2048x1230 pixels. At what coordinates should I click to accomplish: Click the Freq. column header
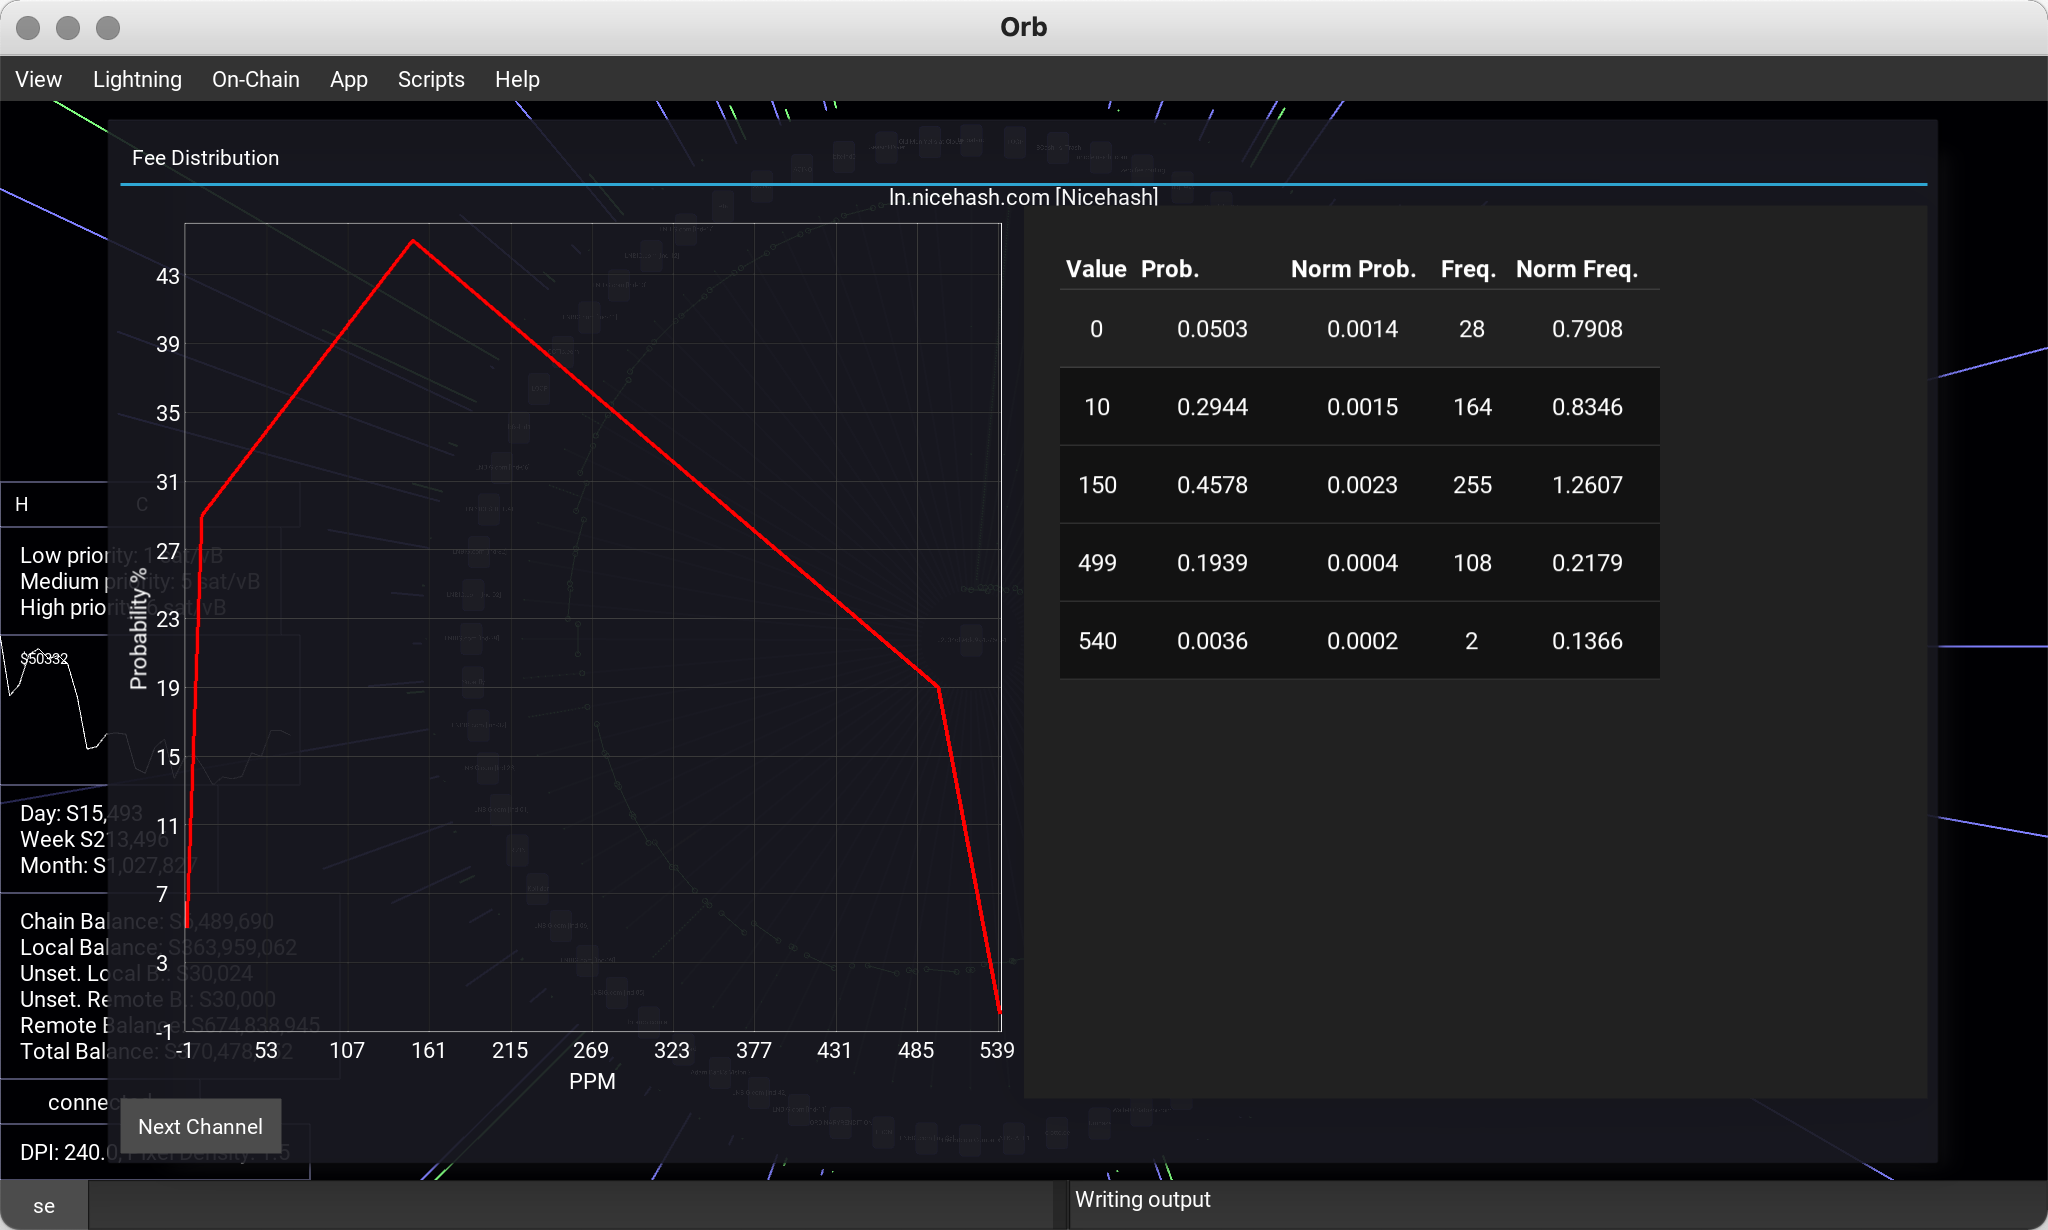pyautogui.click(x=1468, y=269)
